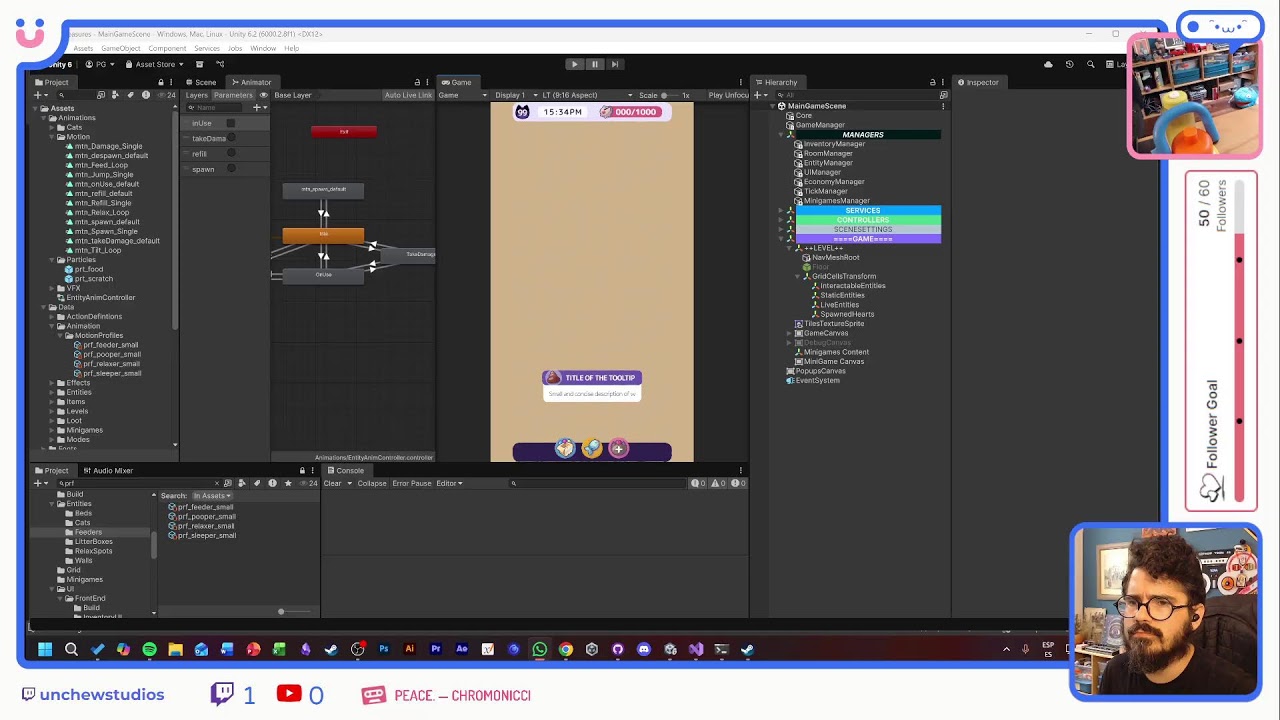Select the red Exit state node
Screen dimensions: 1280x720
343,131
